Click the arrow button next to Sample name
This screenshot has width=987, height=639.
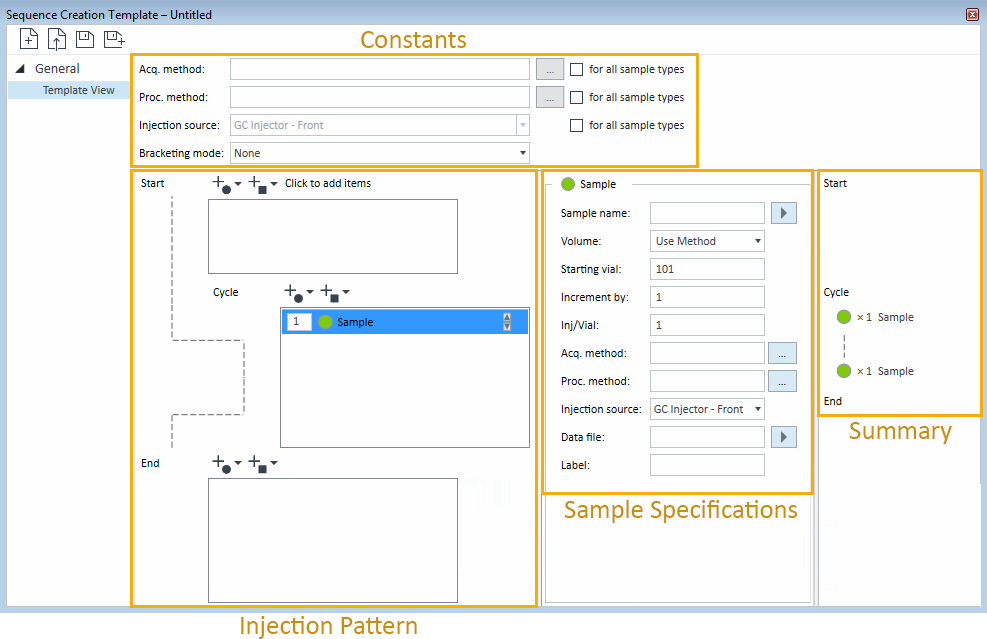pos(784,213)
